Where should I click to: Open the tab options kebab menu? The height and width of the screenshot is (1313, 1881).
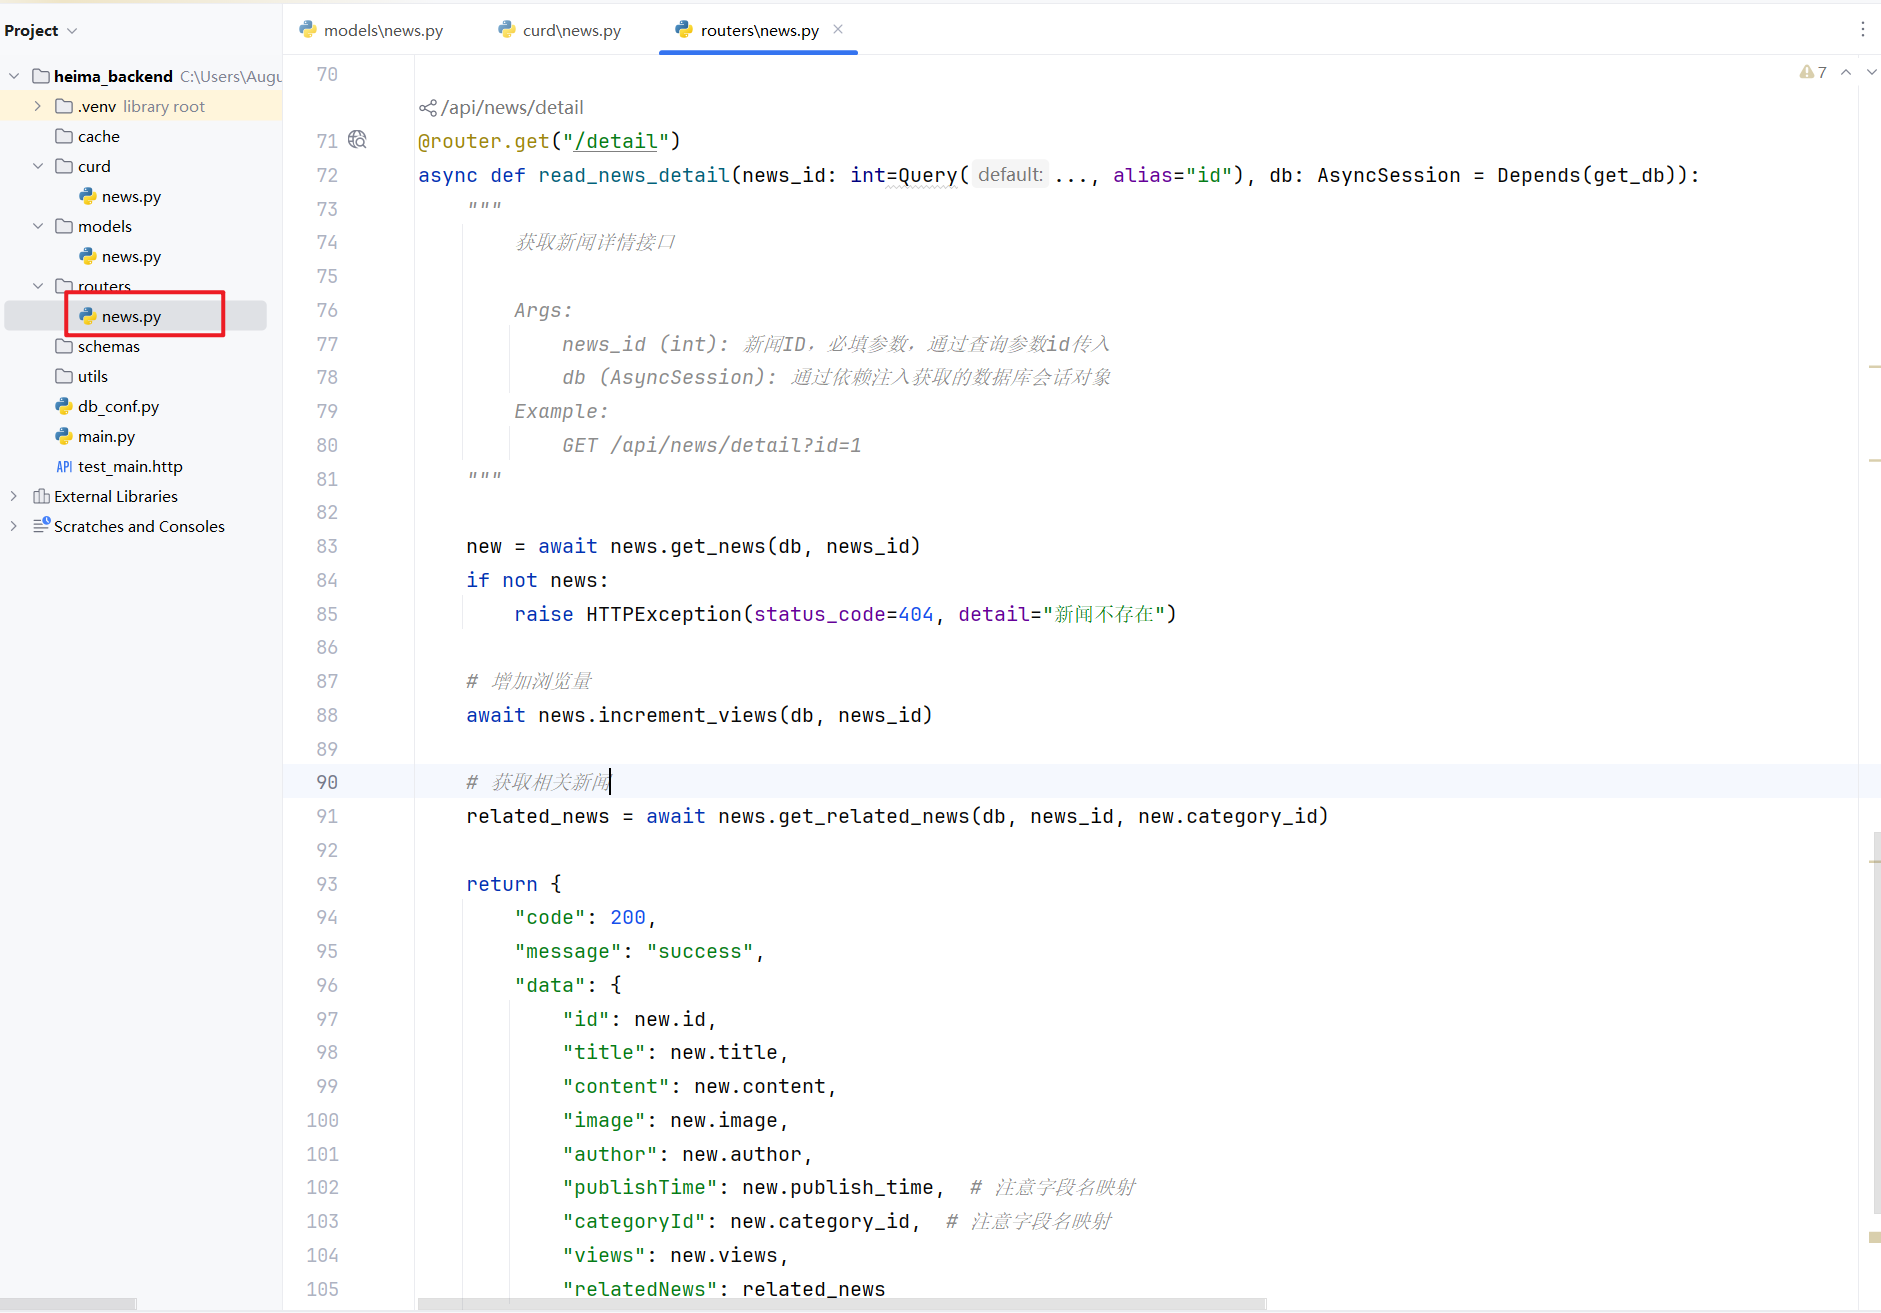1862,30
